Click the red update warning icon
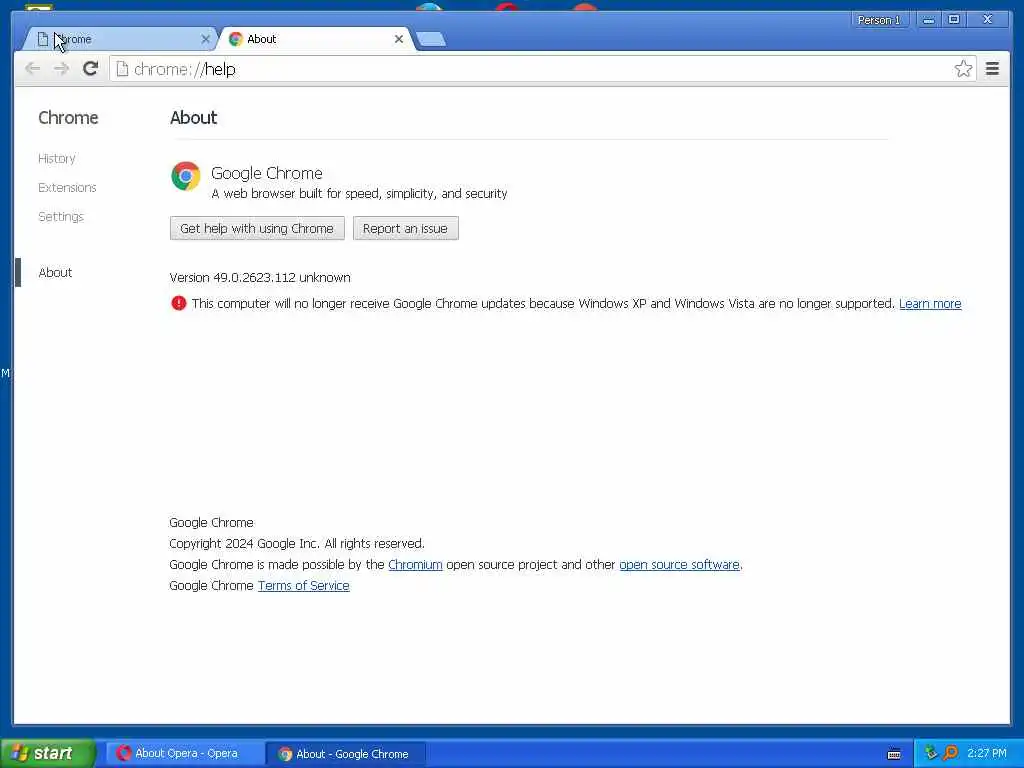The image size is (1024, 768). coord(178,303)
